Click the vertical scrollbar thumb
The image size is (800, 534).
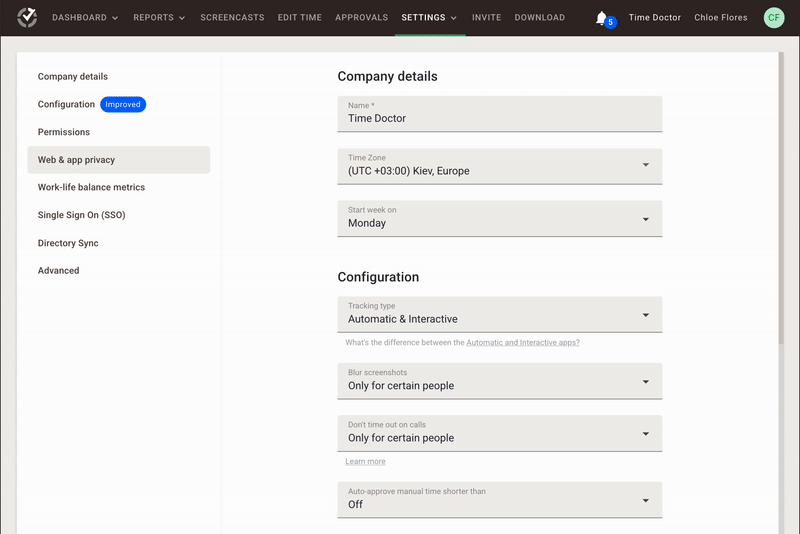[x=781, y=198]
